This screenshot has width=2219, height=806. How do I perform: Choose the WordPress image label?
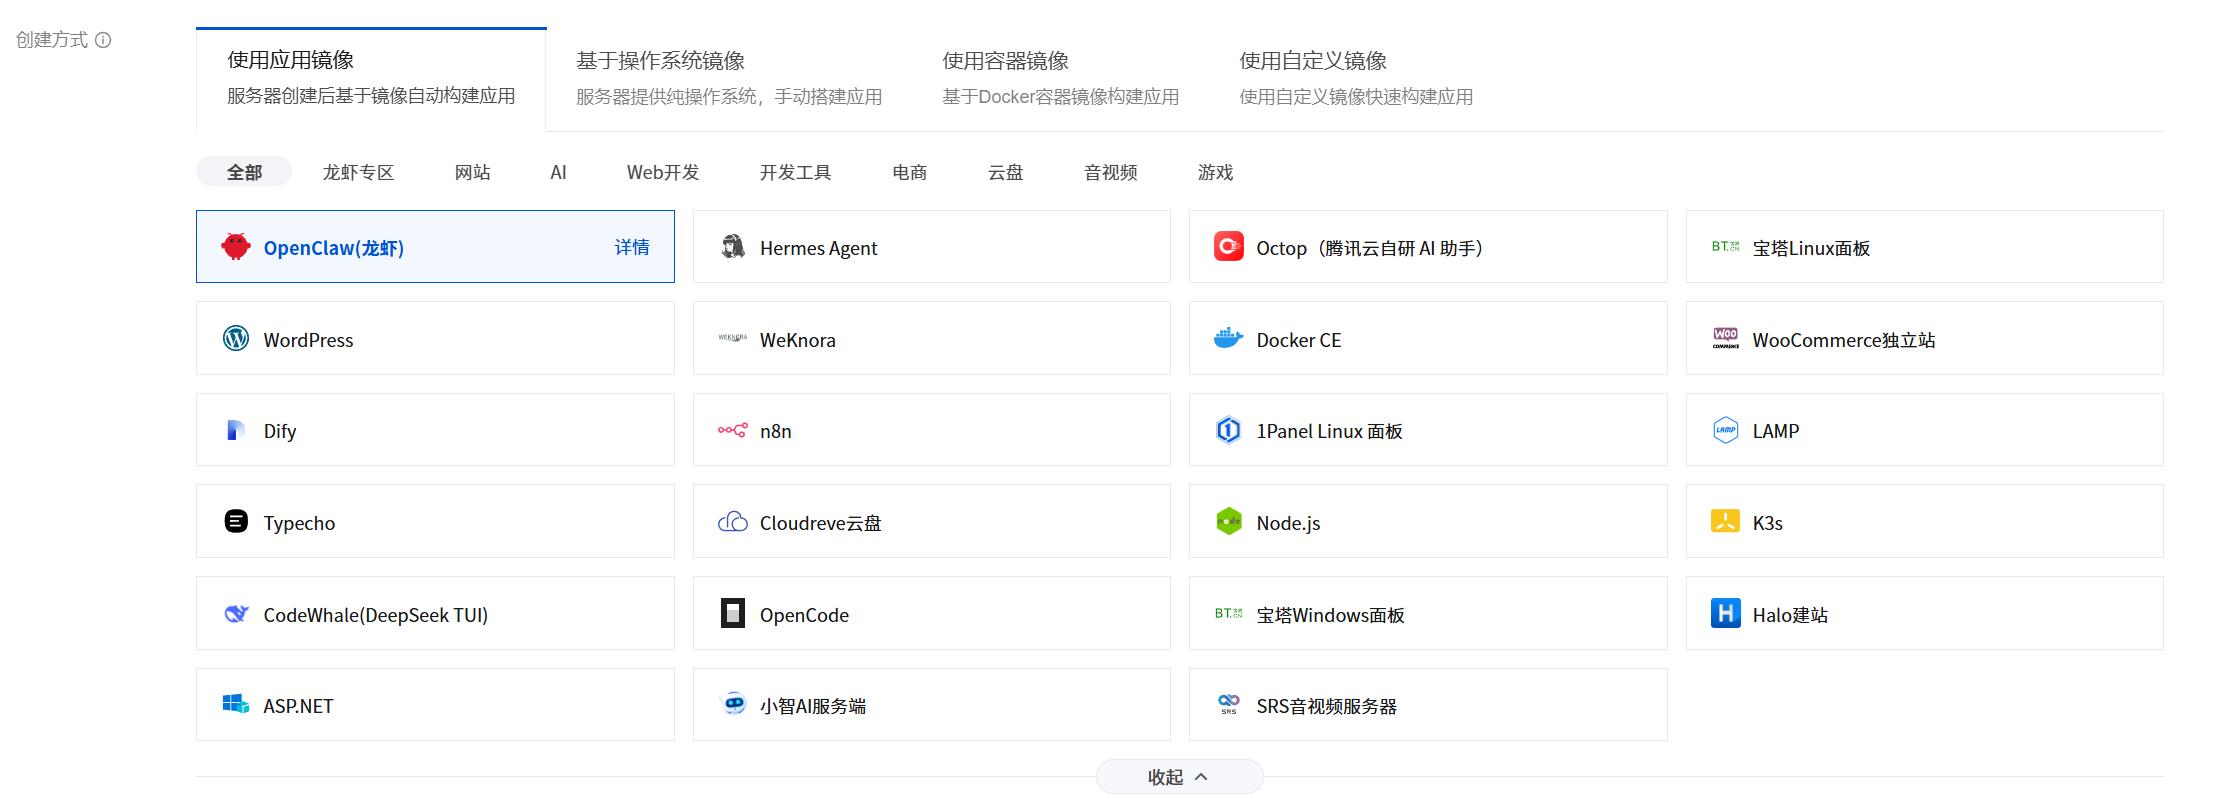point(308,340)
